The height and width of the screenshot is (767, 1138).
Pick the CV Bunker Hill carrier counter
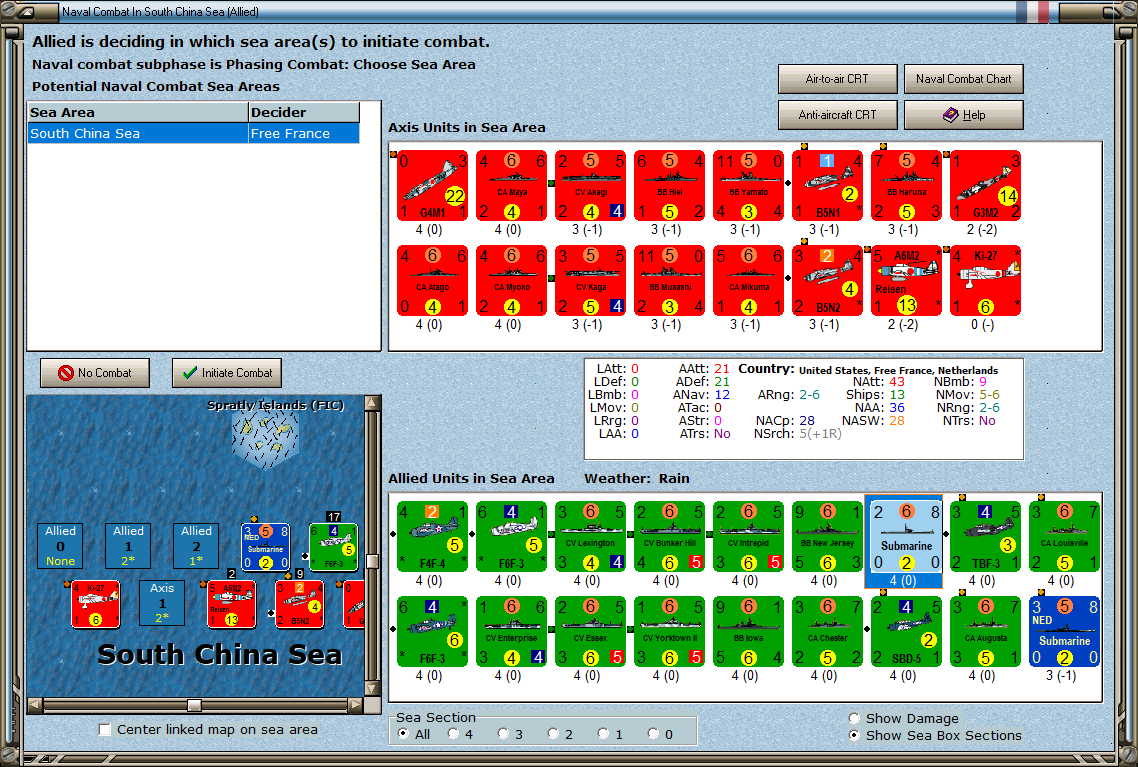(670, 536)
